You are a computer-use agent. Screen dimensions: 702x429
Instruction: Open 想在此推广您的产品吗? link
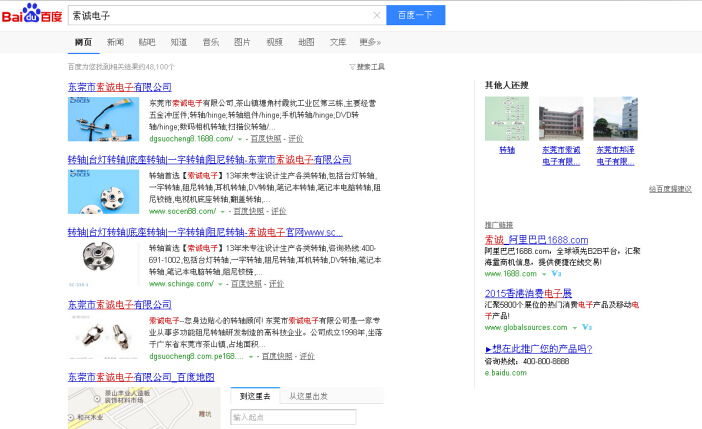(x=539, y=349)
